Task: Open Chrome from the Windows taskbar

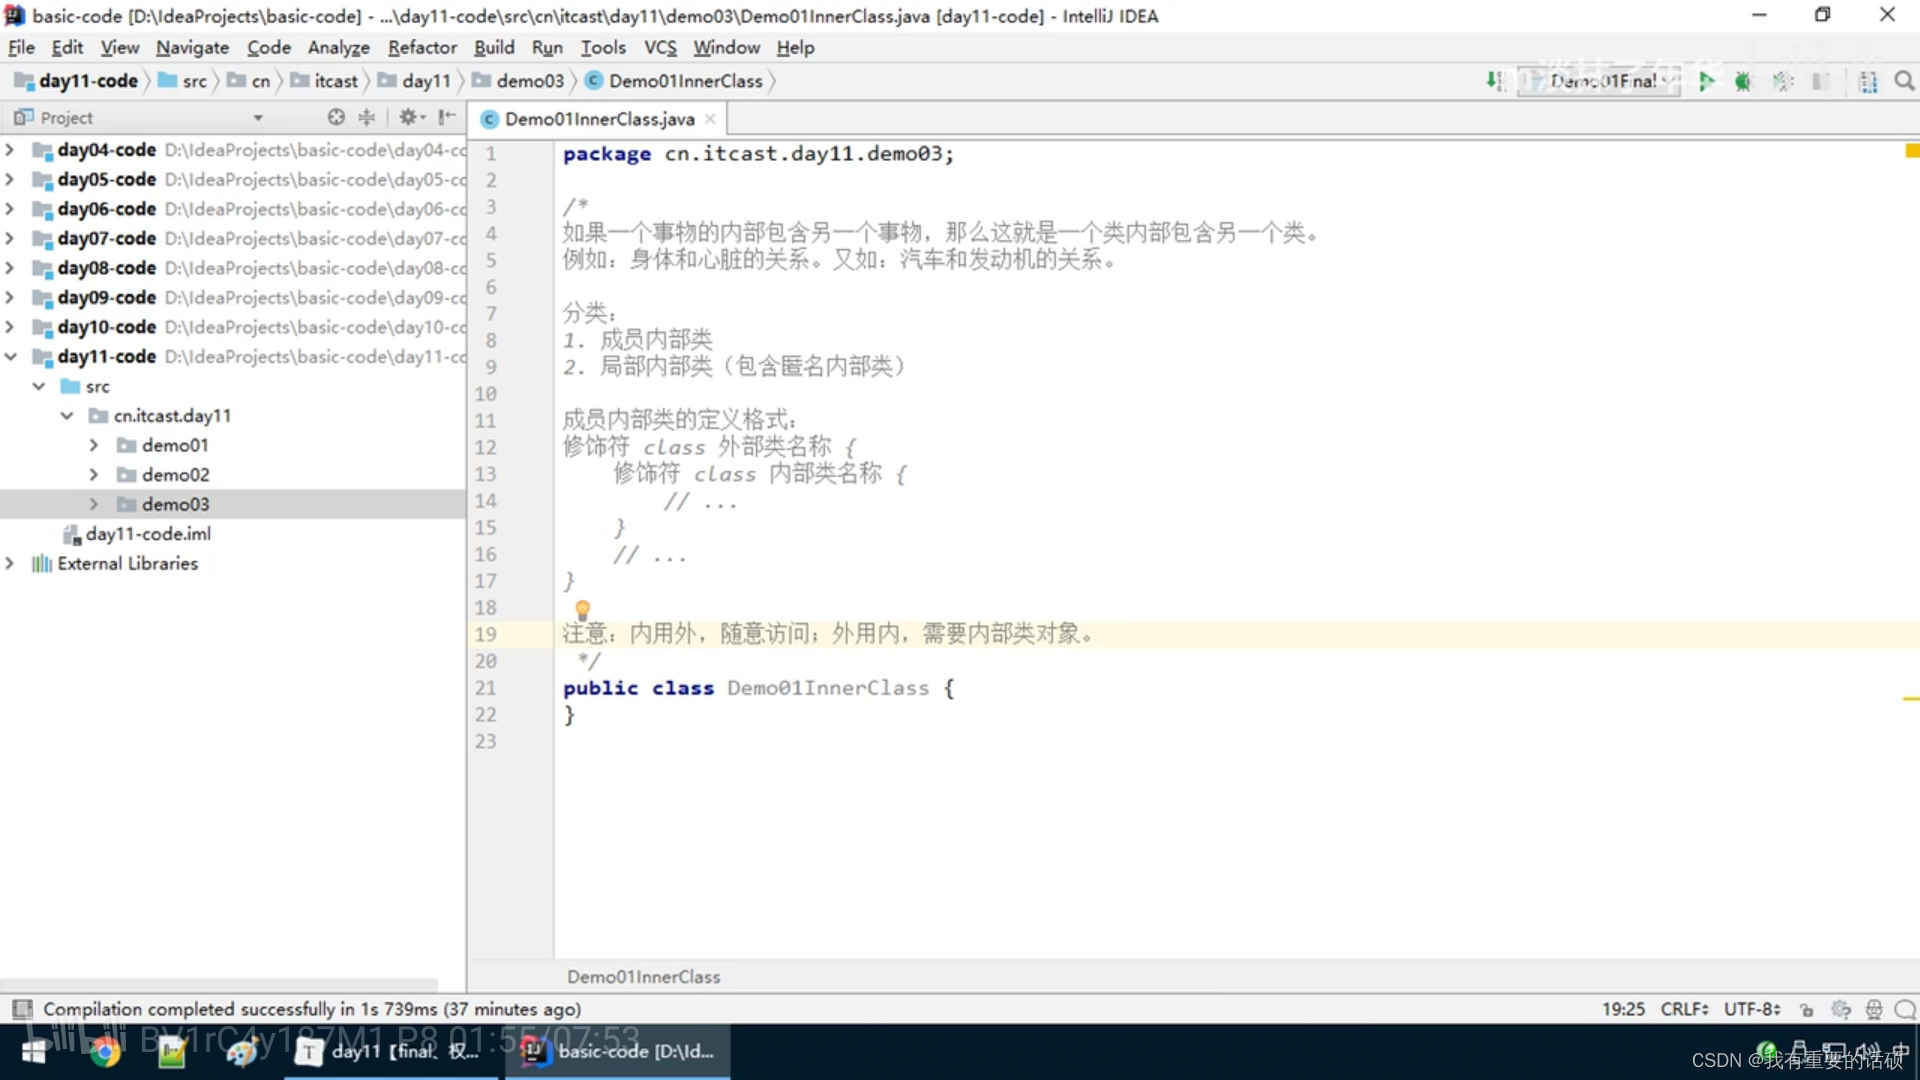Action: pyautogui.click(x=104, y=1051)
